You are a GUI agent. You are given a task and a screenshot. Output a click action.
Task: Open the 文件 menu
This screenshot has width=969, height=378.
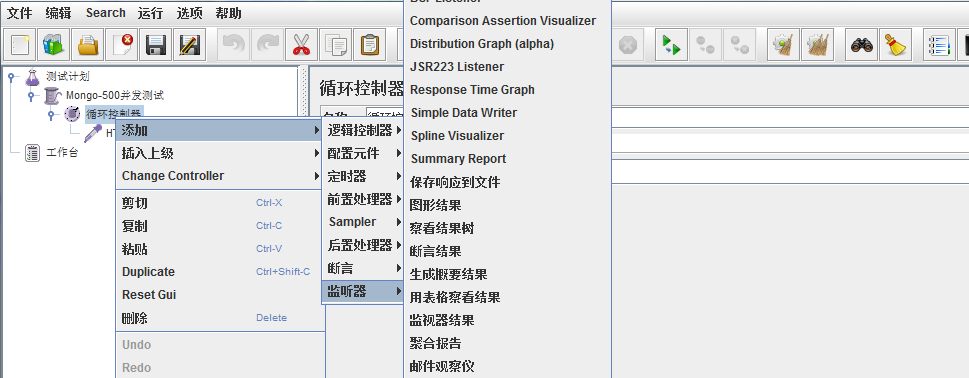pos(19,13)
